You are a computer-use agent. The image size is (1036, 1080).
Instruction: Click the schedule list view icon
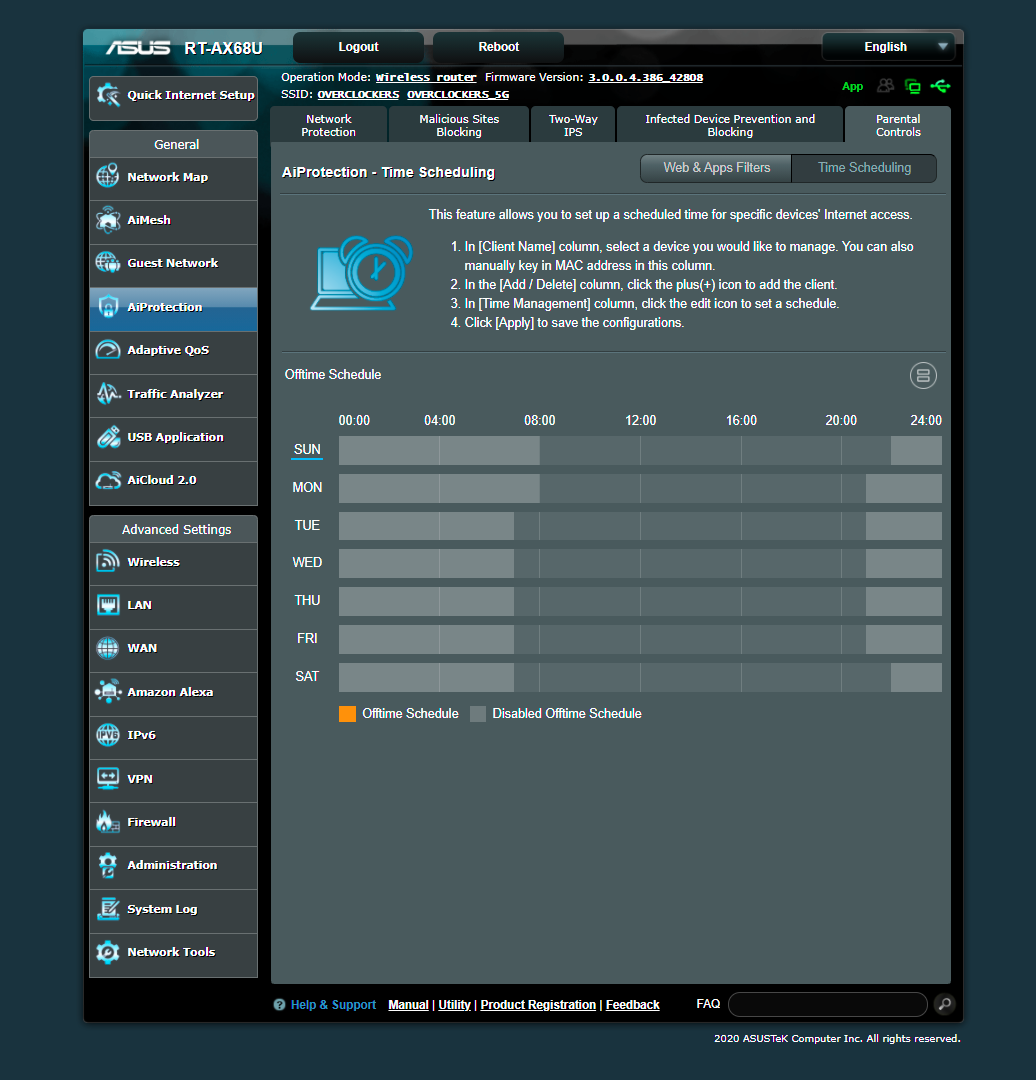[x=923, y=376]
